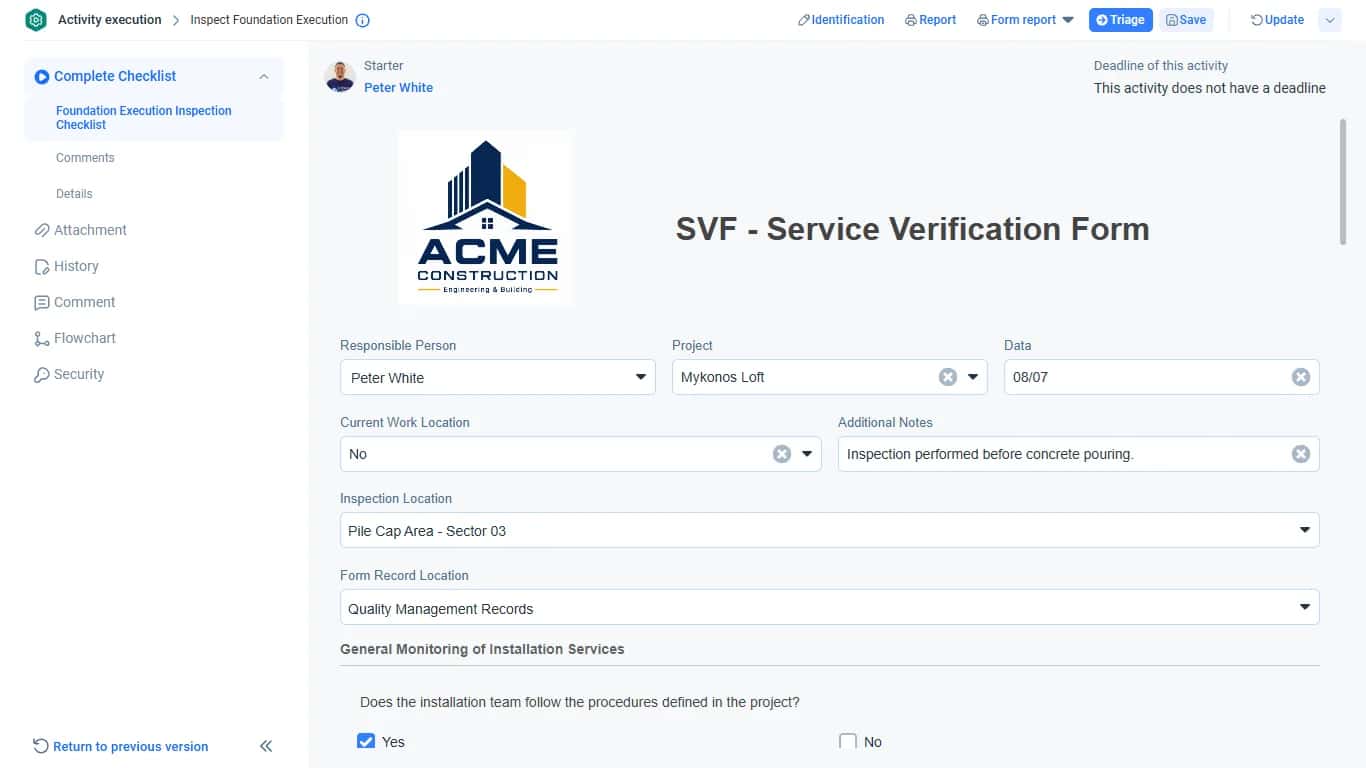Open the Current Work Location dropdown arrow

coord(807,454)
